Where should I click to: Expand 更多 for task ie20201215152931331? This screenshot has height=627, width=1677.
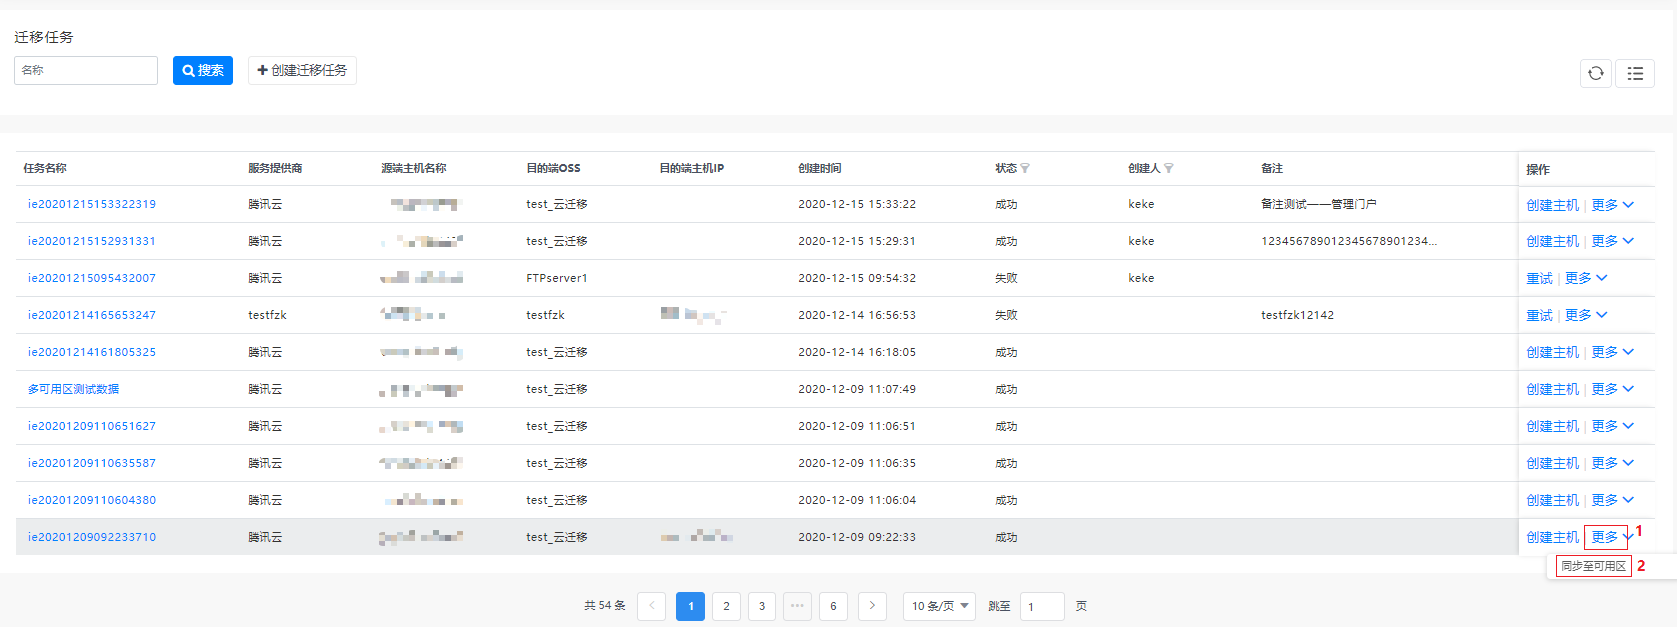[1612, 241]
